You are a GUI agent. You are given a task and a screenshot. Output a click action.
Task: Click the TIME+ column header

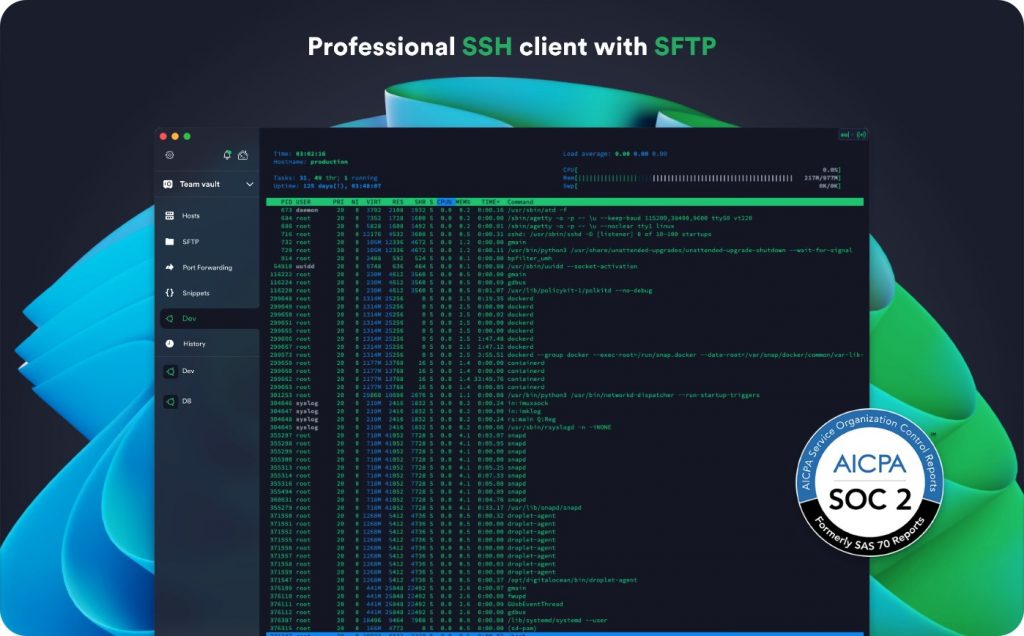point(489,202)
